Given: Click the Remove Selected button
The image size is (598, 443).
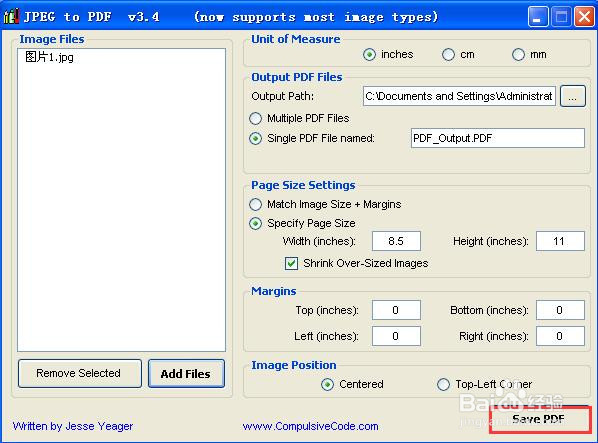Looking at the screenshot, I should pos(80,373).
